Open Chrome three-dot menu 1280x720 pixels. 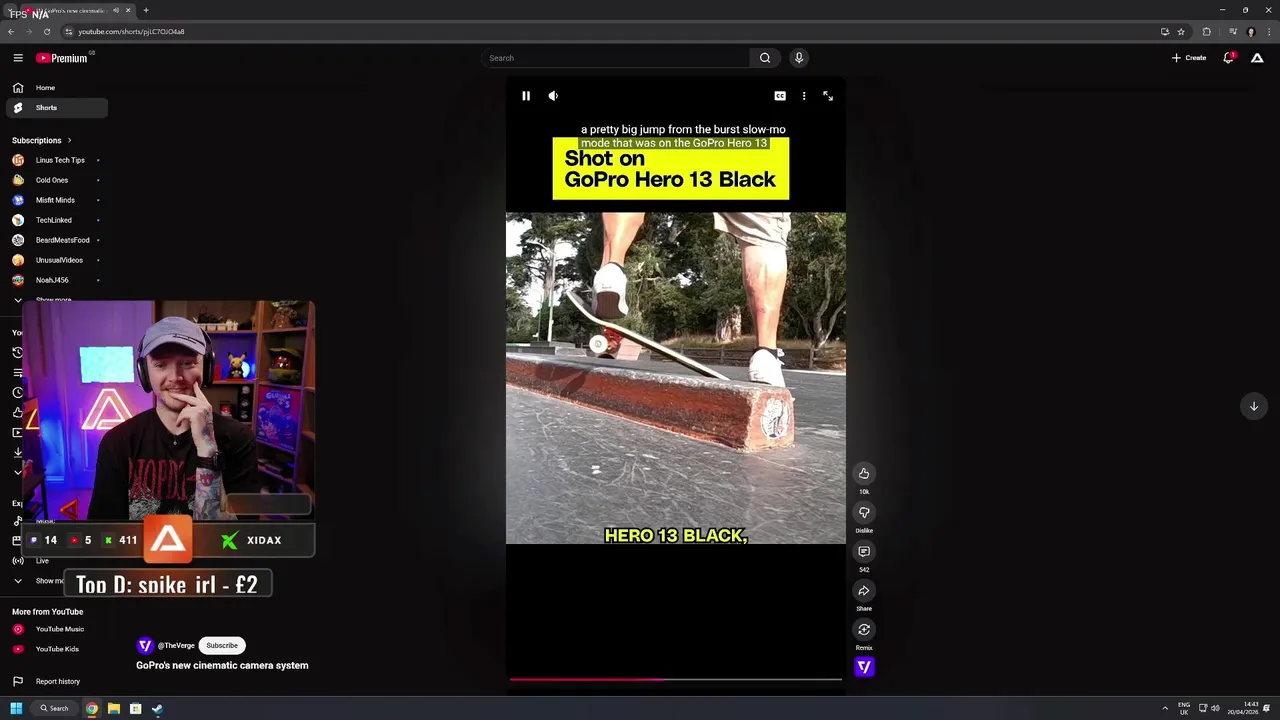tap(1268, 32)
